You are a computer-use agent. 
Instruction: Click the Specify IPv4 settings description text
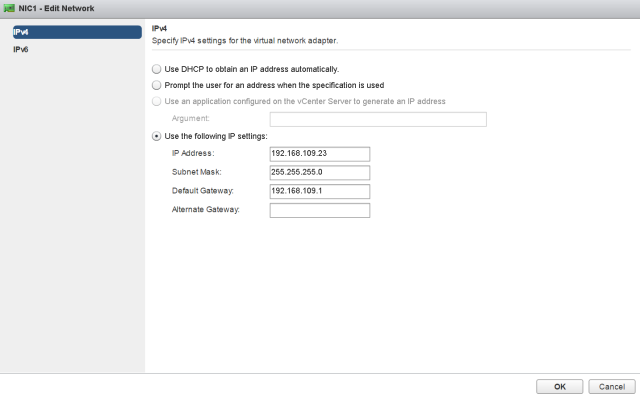(x=245, y=40)
